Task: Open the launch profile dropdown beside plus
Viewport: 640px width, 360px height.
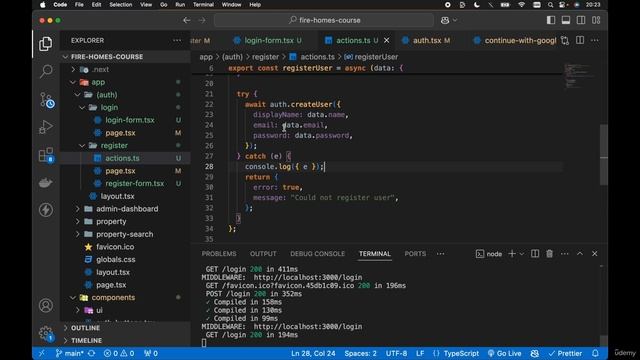Action: tap(522, 254)
